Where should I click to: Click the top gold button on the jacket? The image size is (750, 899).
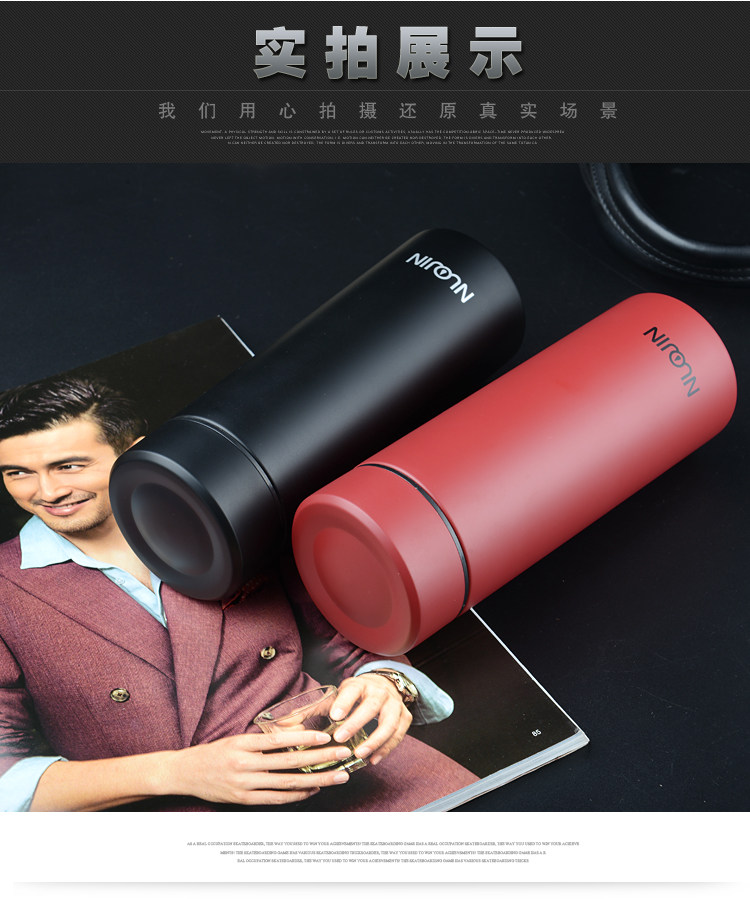pos(268,652)
